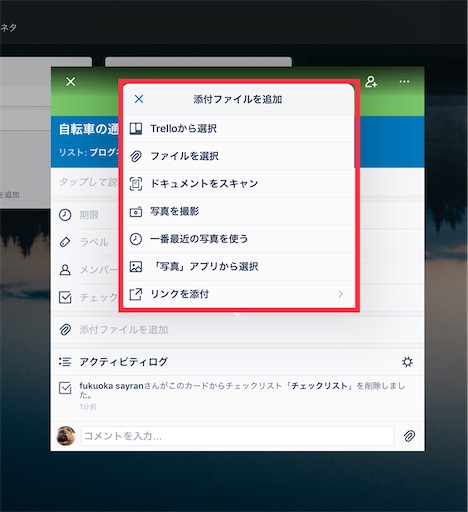Image resolution: width=468 pixels, height=512 pixels.
Task: Click the fukuoka sayran username
Action: pos(111,386)
